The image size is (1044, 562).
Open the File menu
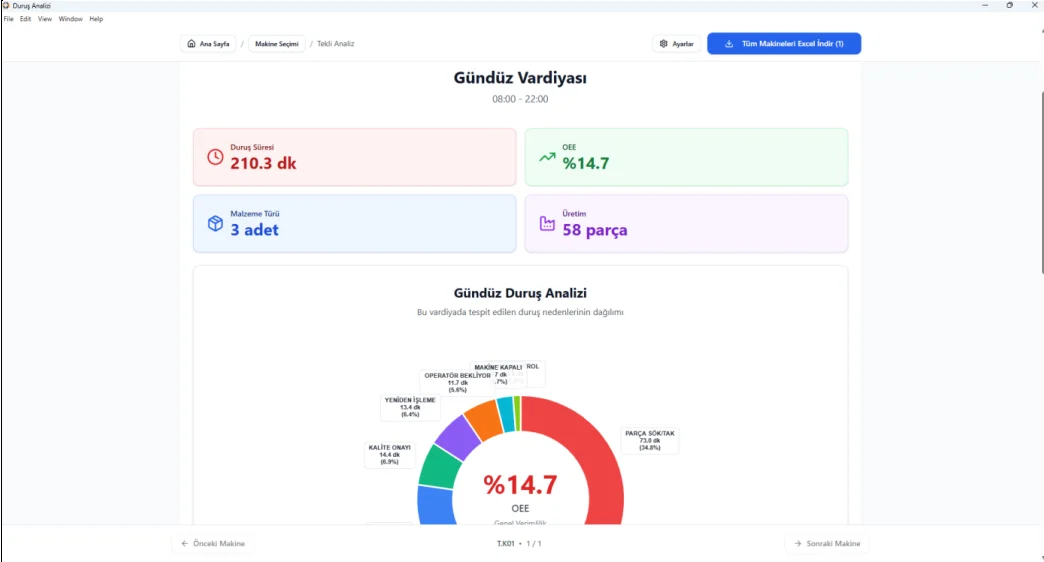(9, 19)
